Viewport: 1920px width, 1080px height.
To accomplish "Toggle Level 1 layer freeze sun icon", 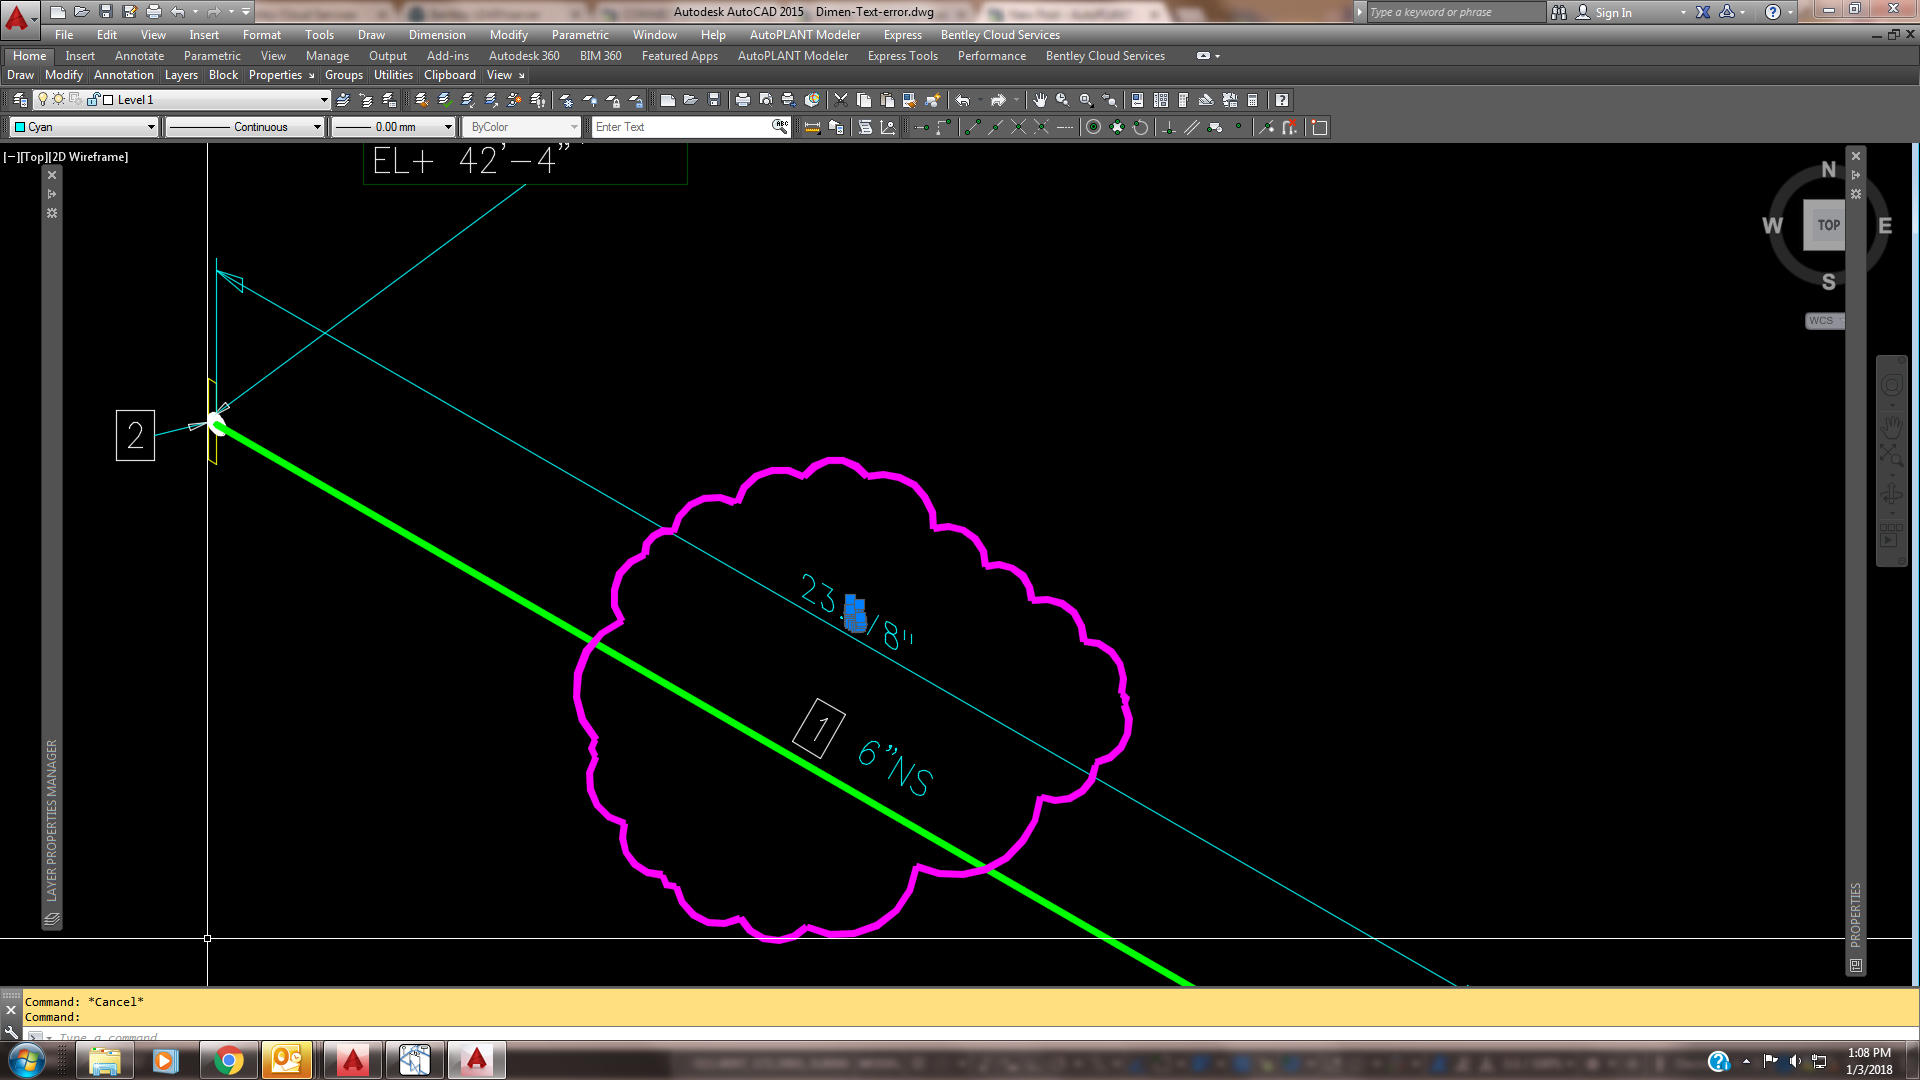I will [58, 100].
